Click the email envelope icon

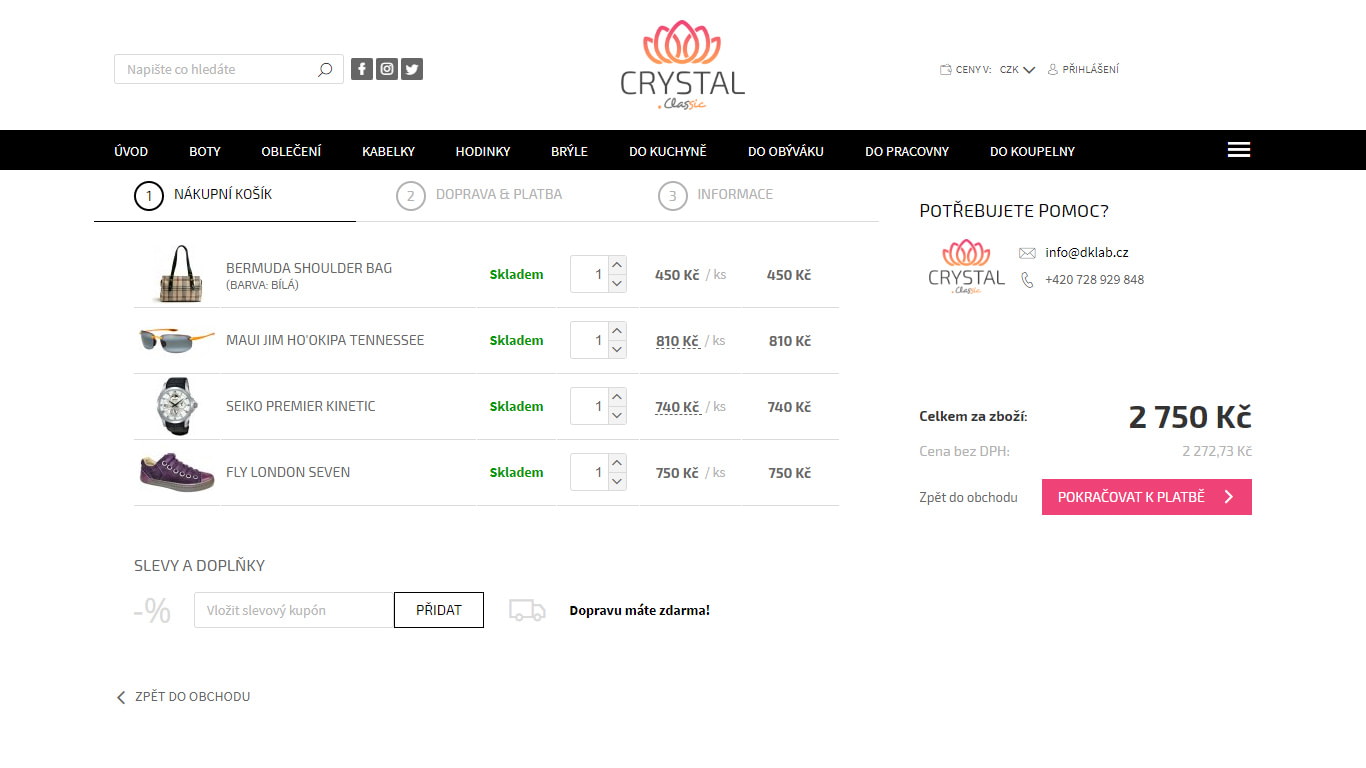point(1027,253)
